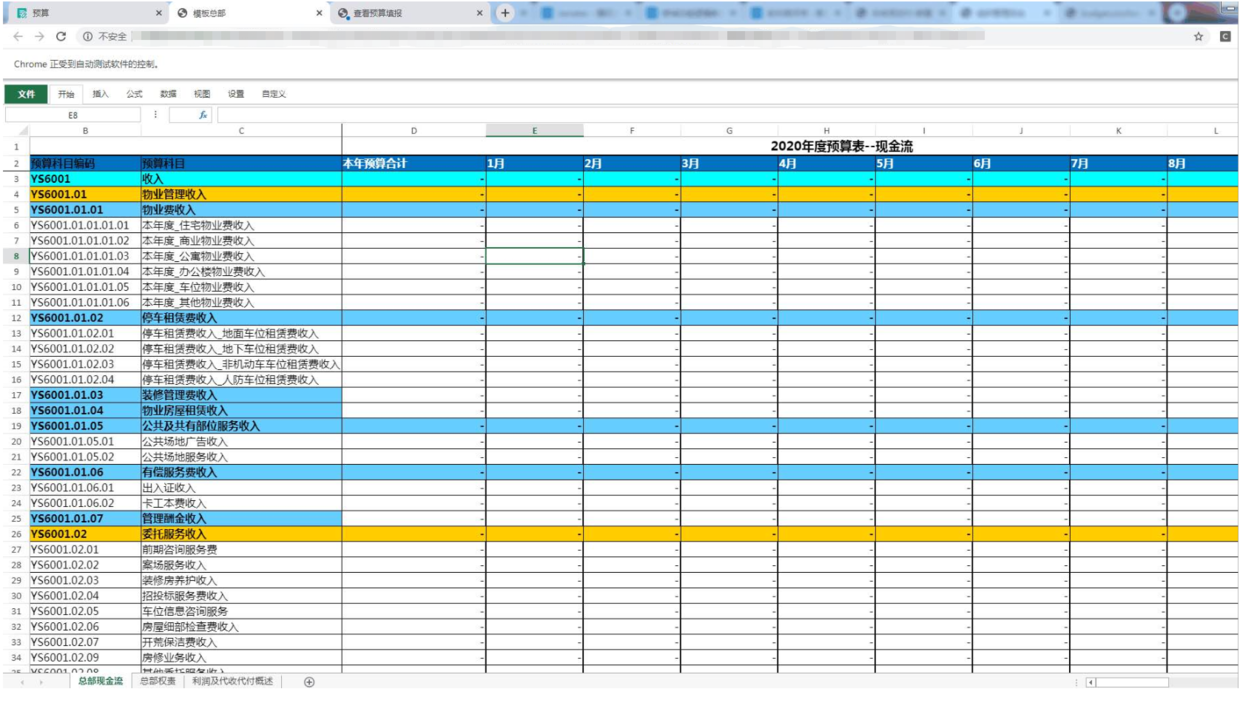Close the 预算 browser tab
Screen dimensions: 1240x703
(159, 13)
